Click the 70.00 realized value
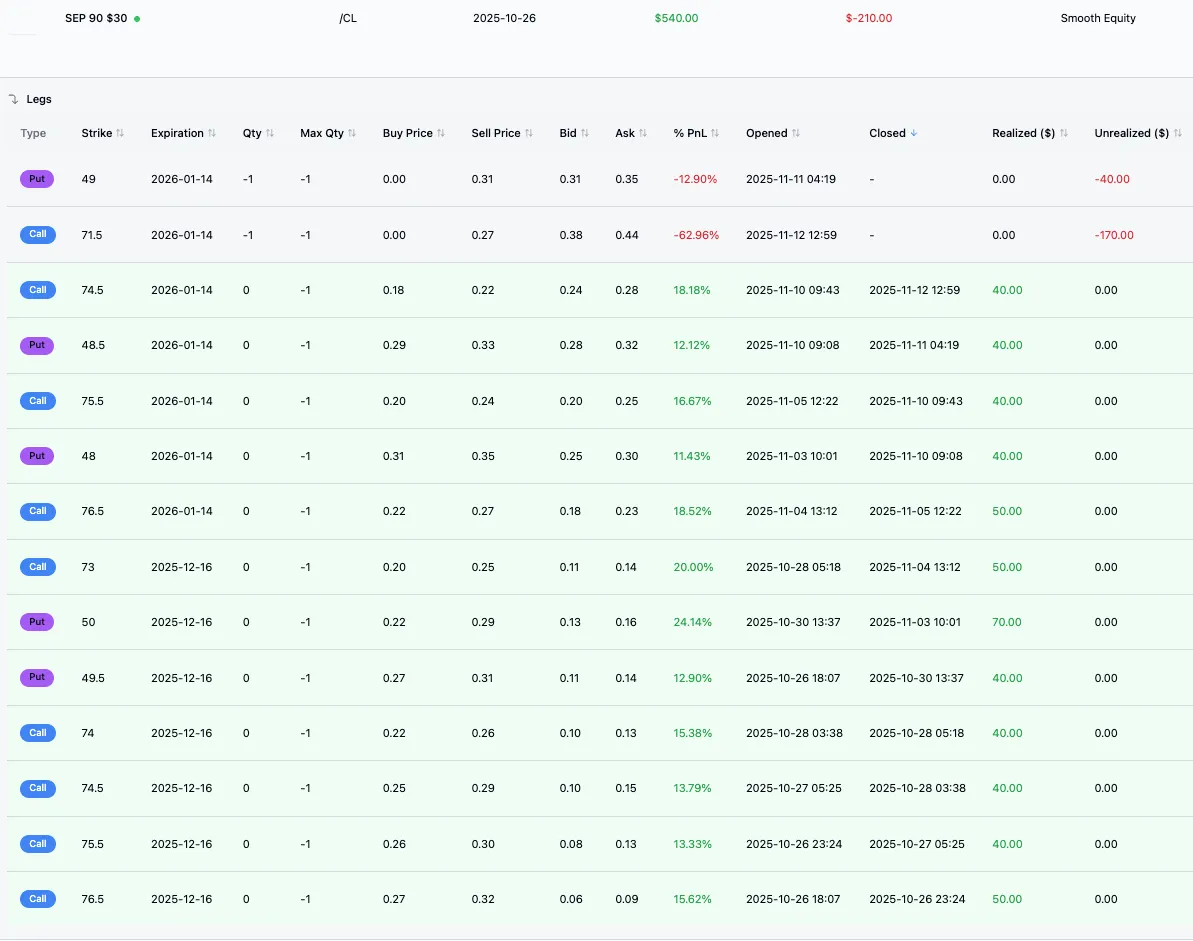1193x941 pixels. (1007, 622)
